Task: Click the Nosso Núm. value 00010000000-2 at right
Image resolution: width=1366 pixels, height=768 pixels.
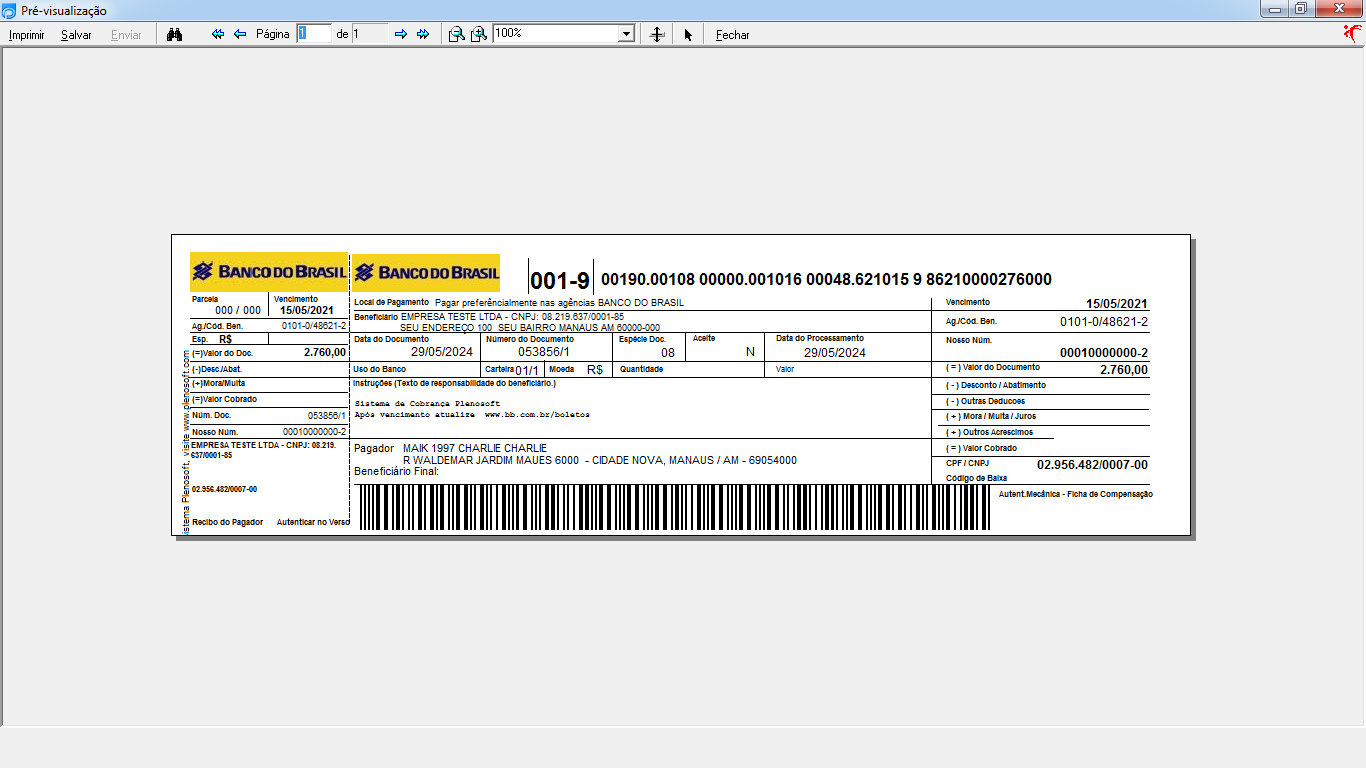Action: pos(1104,353)
